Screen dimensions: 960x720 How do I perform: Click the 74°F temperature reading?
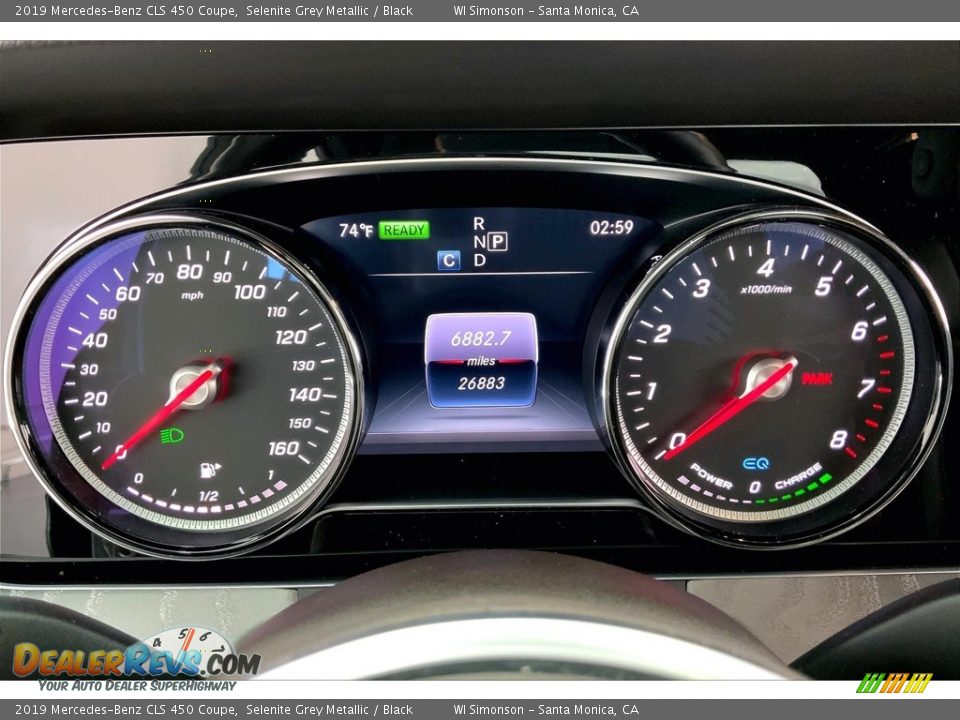pos(356,230)
